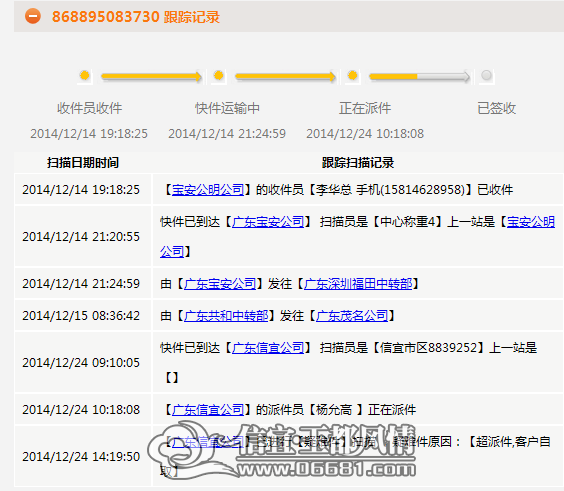Screen dimensions: 564x491
Task: Click the reason text 超派件,客户自
Action: [513, 441]
